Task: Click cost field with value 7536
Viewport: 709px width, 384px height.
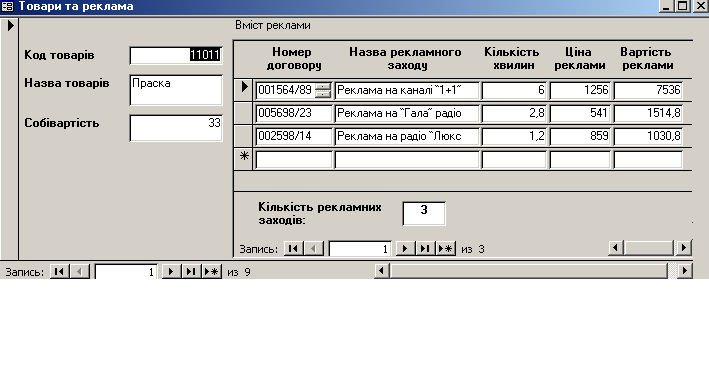Action: pyautogui.click(x=648, y=90)
